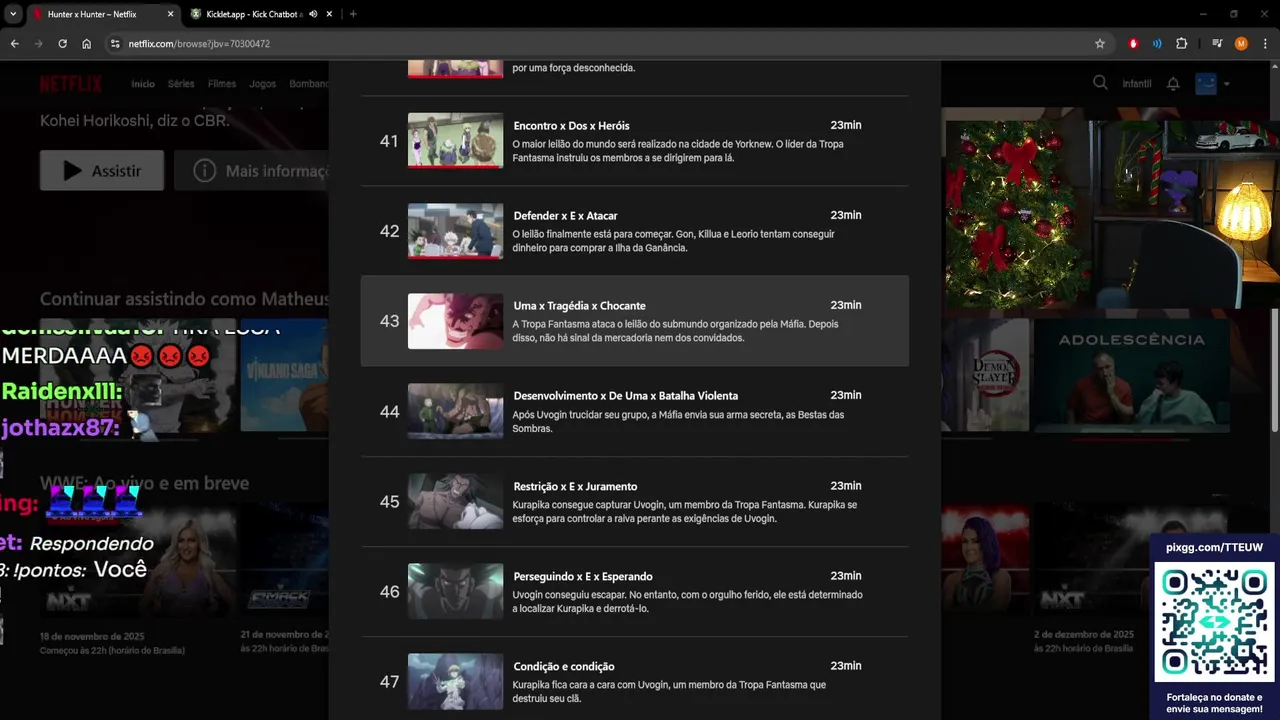1280x720 pixels.
Task: Click the Netflix logo
Action: [70, 84]
